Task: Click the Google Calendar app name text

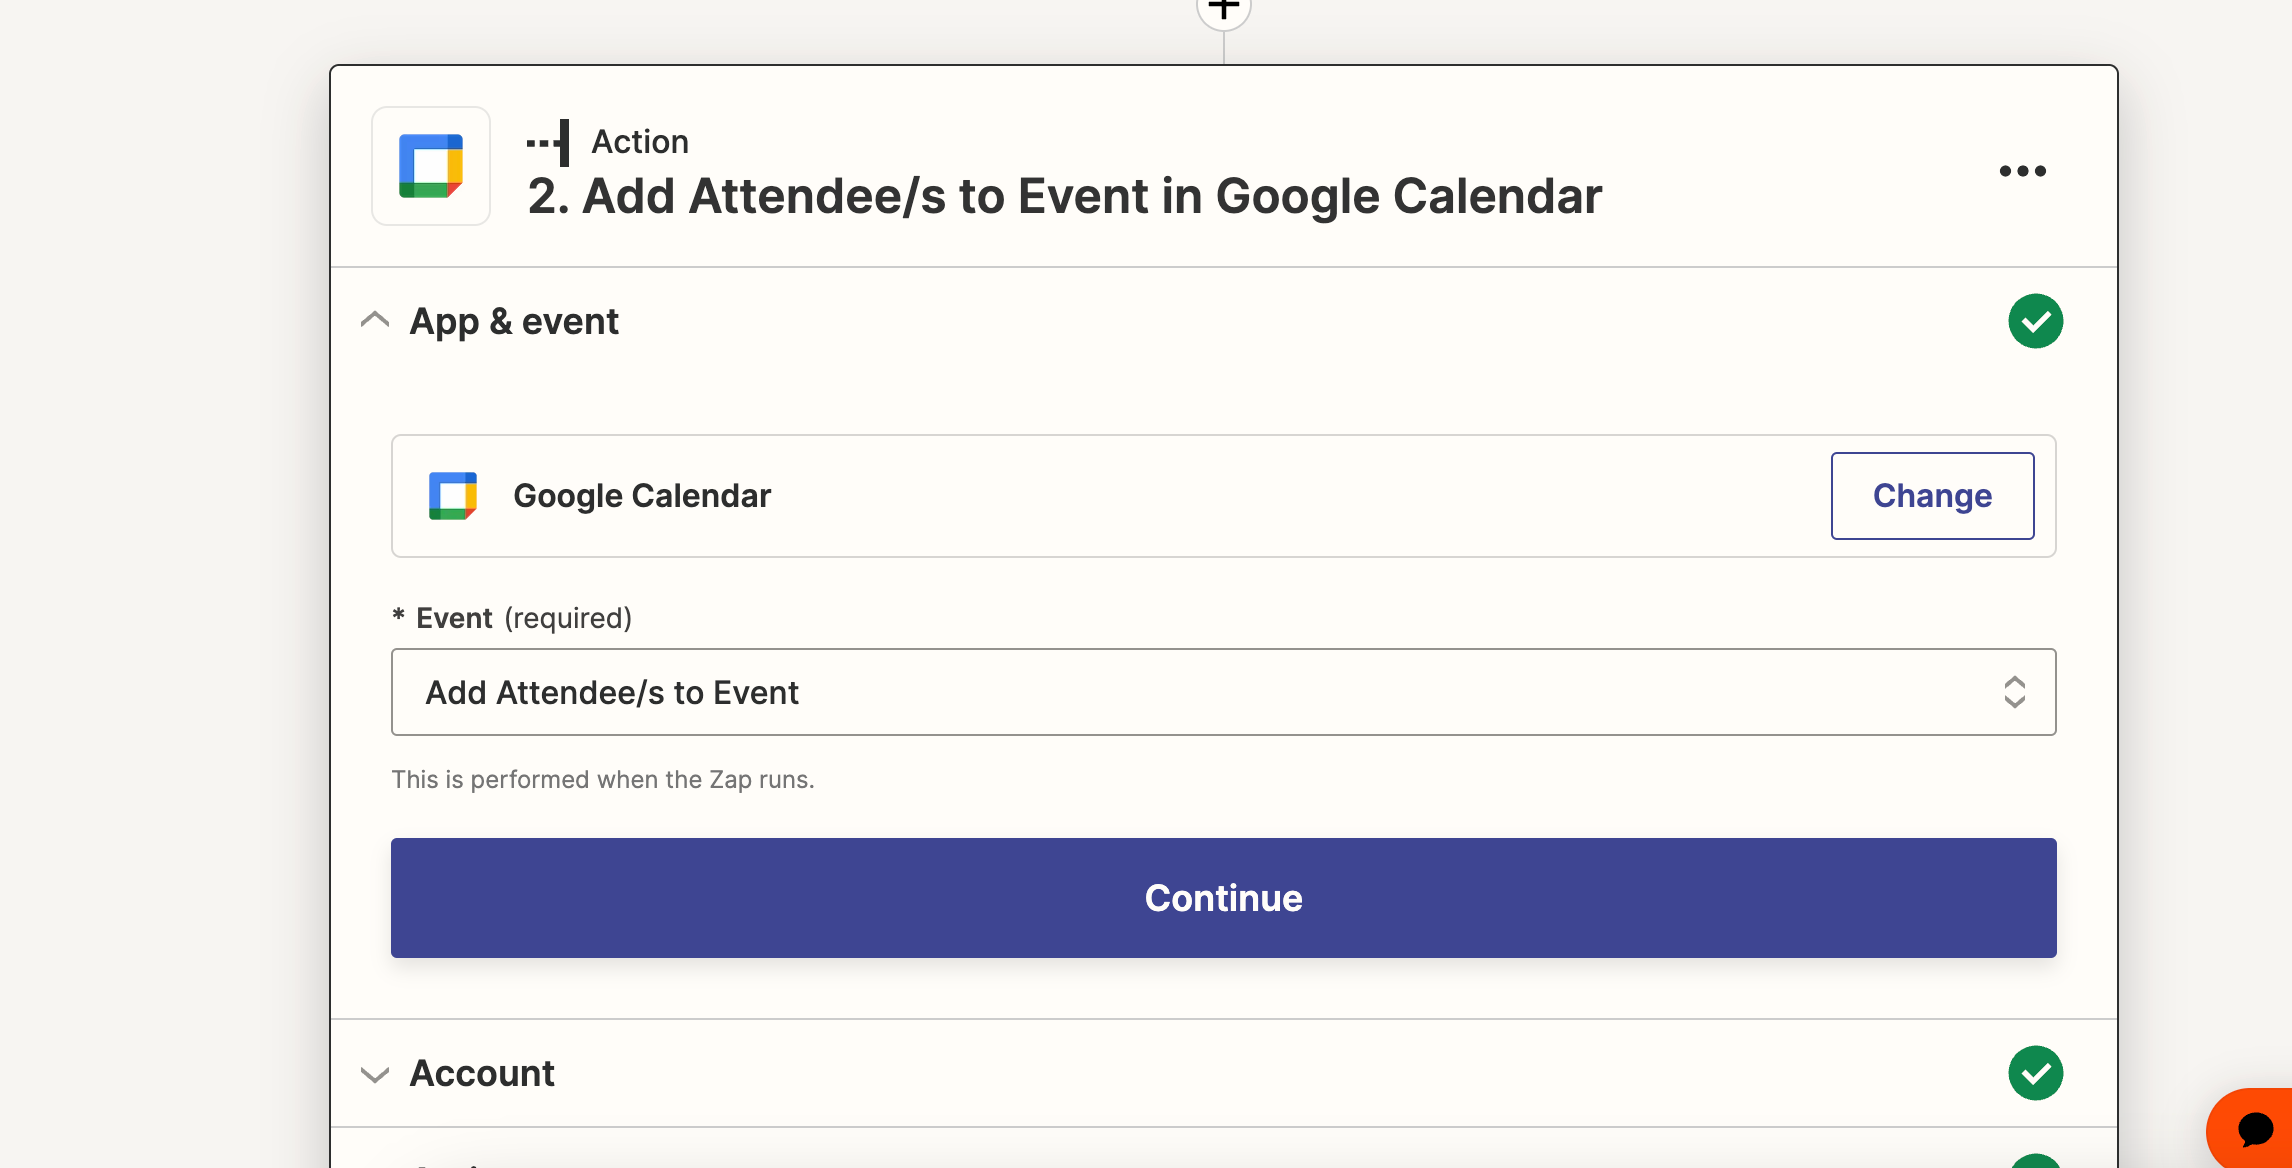Action: (642, 496)
